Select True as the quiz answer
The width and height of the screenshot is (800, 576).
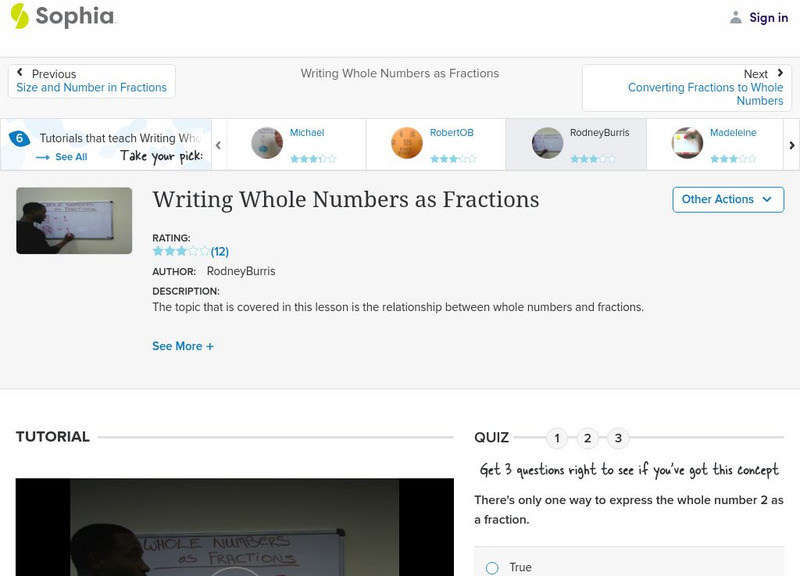click(x=491, y=567)
